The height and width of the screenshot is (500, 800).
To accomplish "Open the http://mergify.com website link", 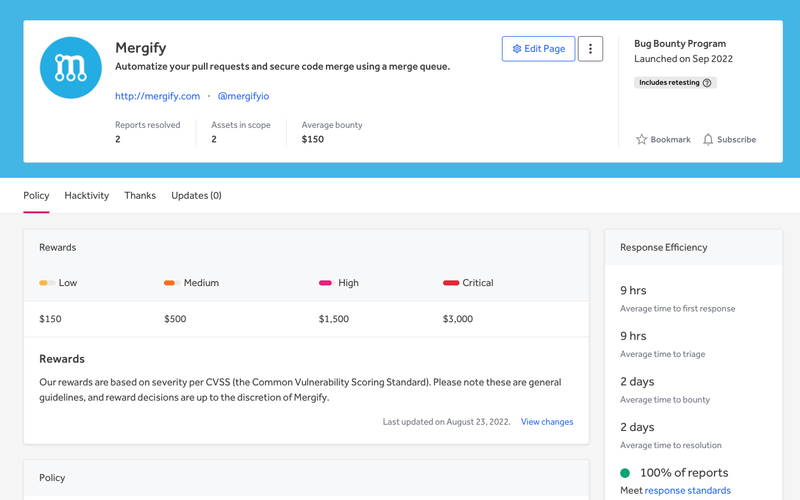I will (x=157, y=96).
